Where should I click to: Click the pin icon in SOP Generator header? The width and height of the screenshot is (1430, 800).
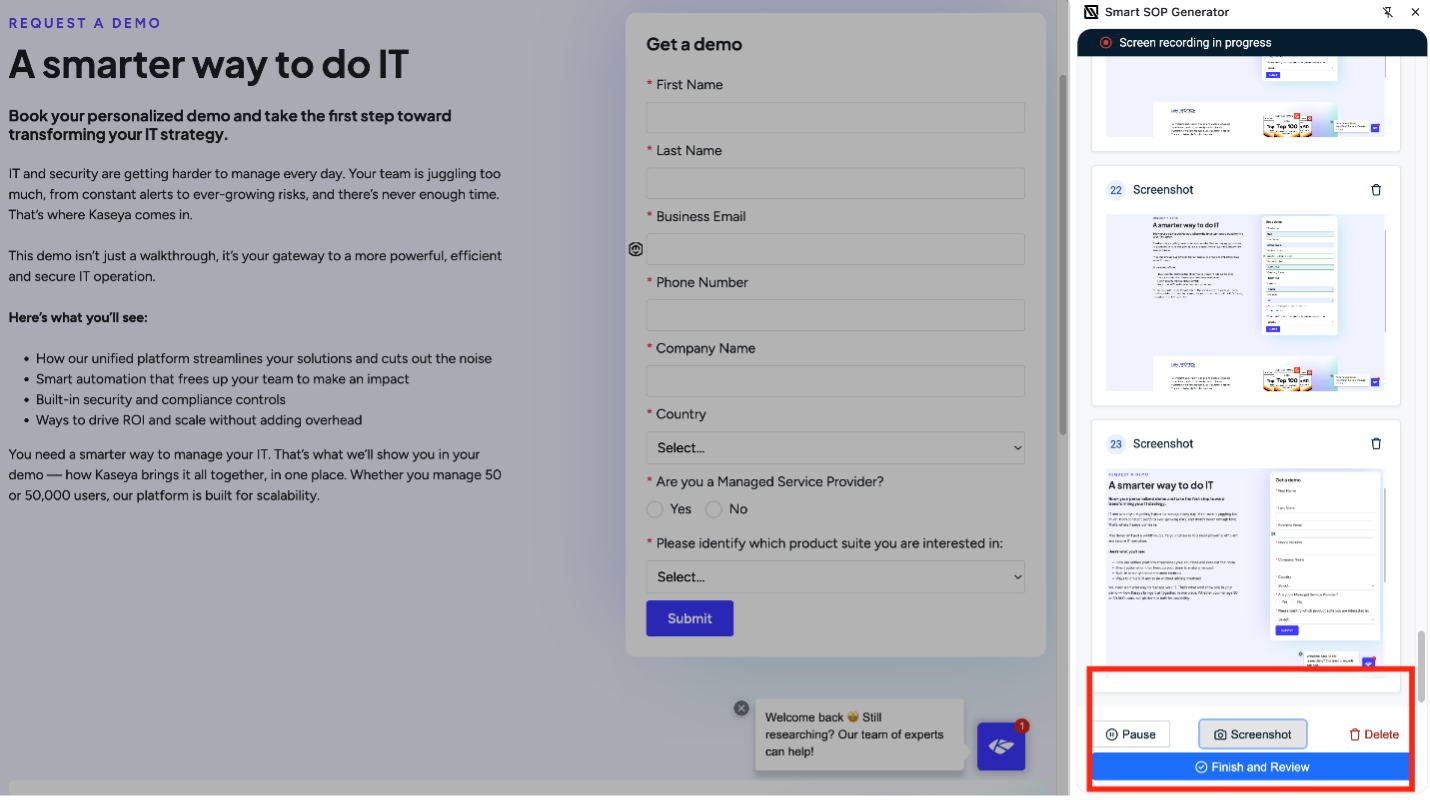[1387, 12]
